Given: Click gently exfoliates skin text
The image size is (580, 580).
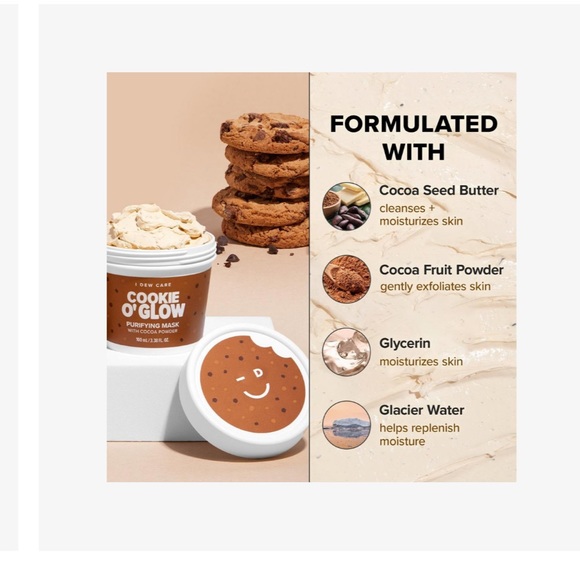Looking at the screenshot, I should (435, 287).
